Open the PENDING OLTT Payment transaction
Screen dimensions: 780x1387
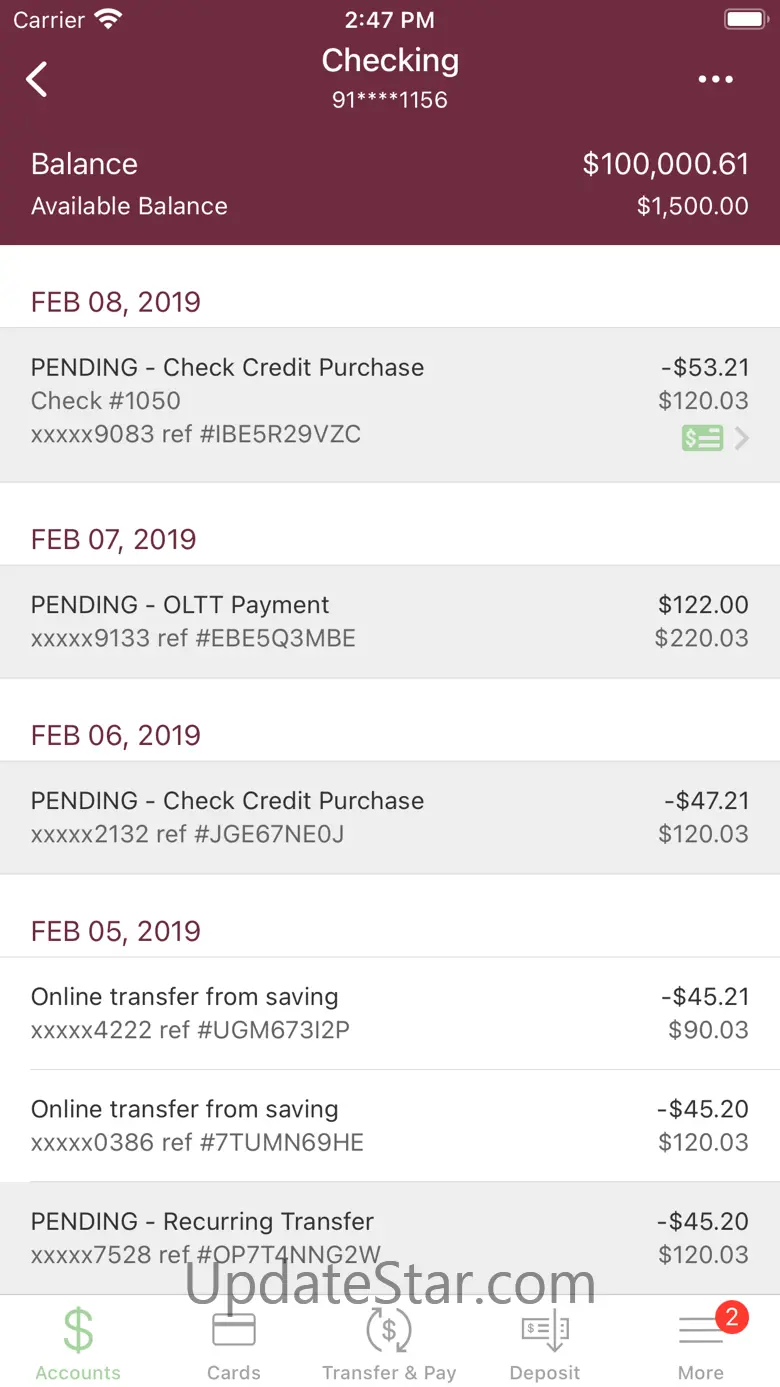(x=390, y=621)
